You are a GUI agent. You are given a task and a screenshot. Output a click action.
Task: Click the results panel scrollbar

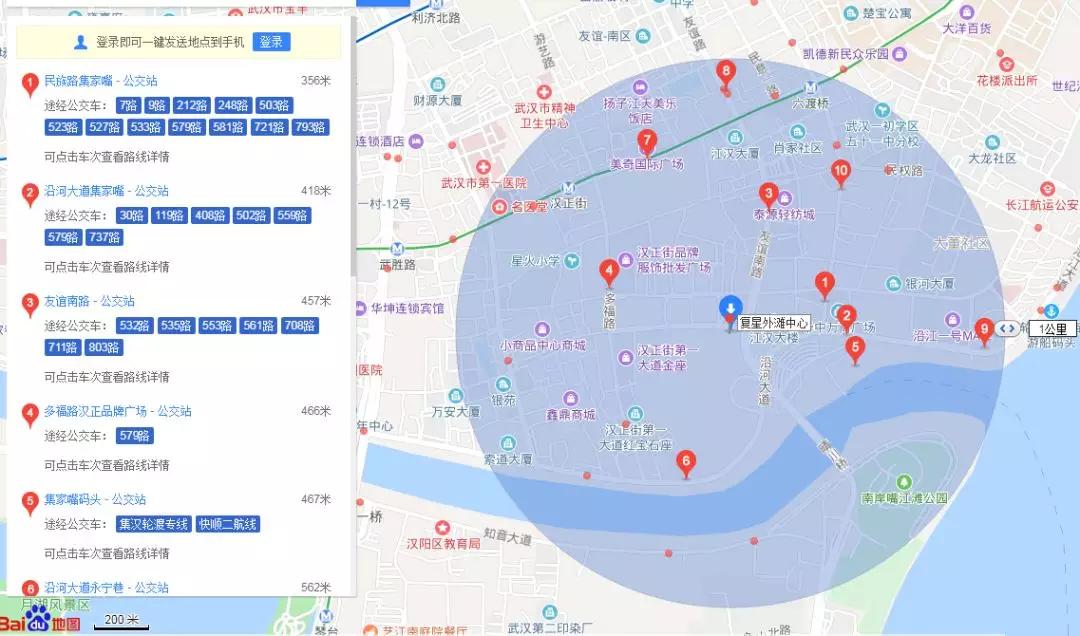[x=354, y=145]
